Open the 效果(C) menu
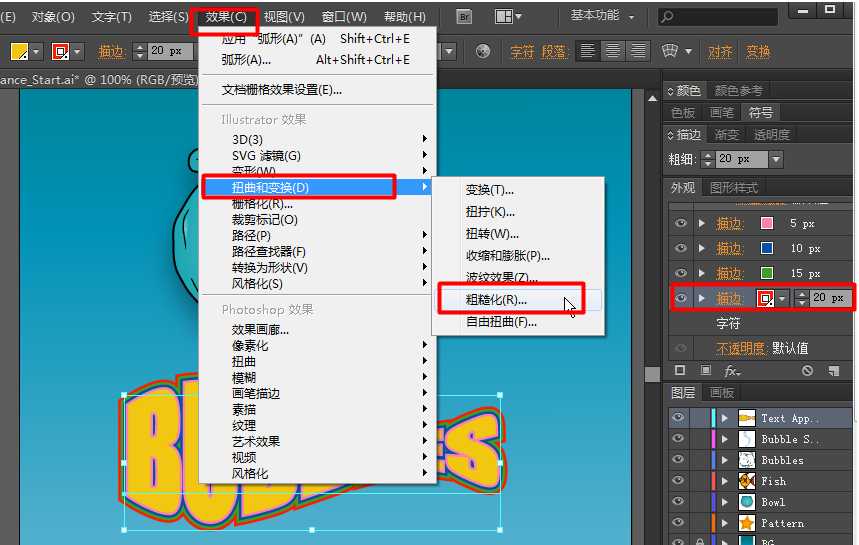Screen dimensions: 859x545 pos(226,18)
